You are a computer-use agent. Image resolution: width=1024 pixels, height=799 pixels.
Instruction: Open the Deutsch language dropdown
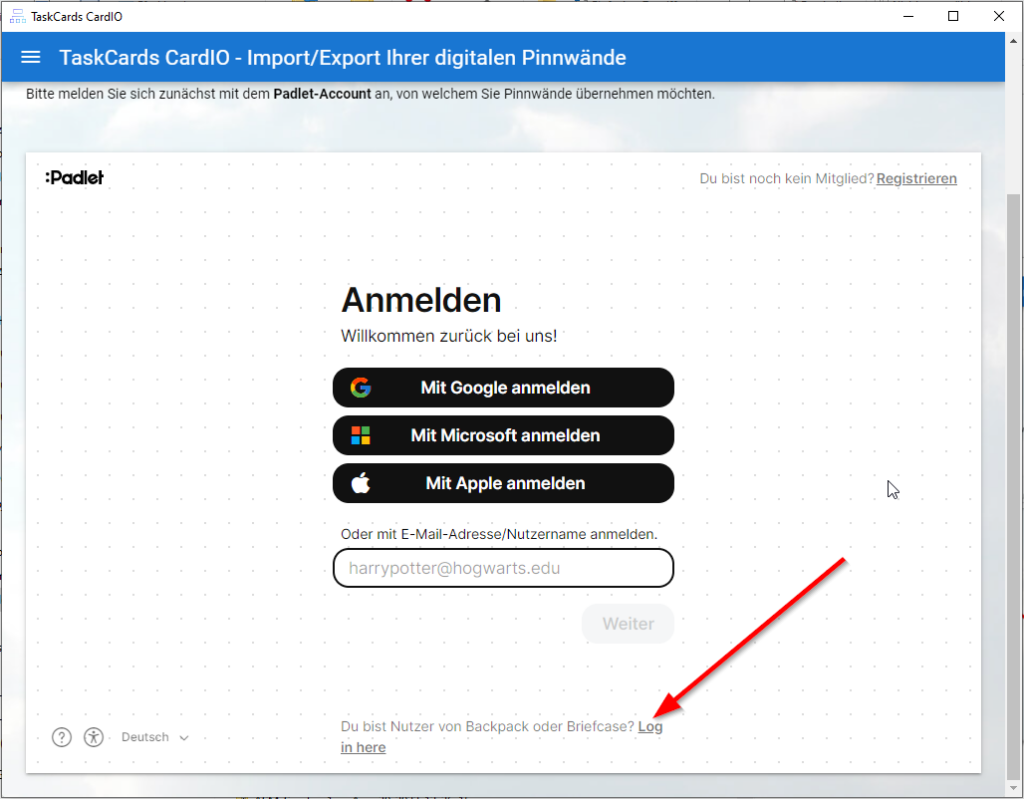click(x=155, y=737)
